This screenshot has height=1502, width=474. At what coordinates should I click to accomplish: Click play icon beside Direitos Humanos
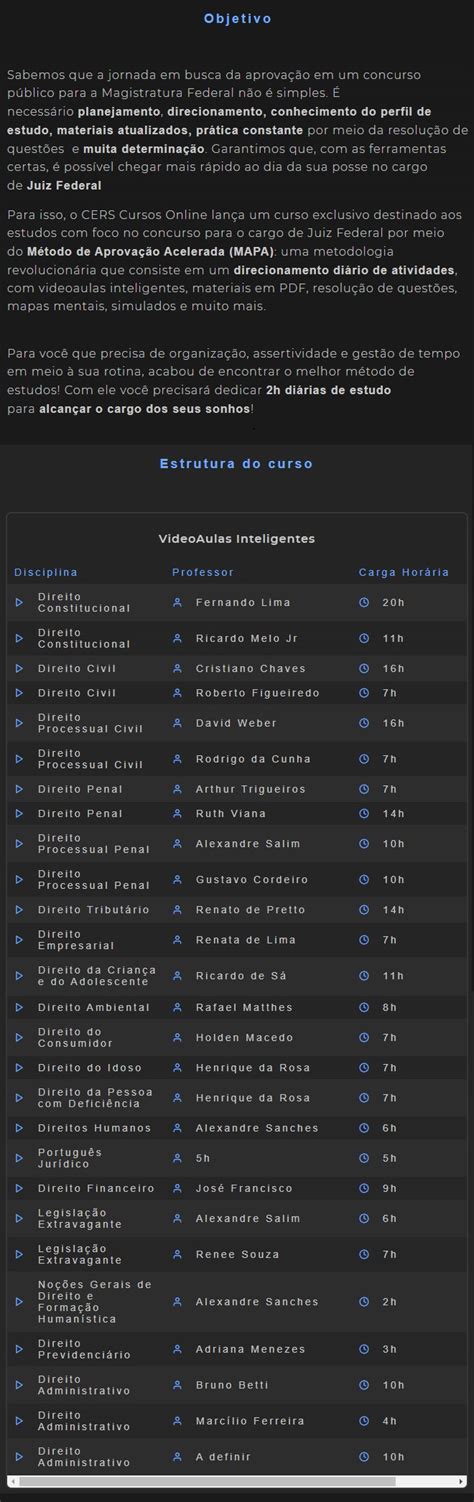[x=19, y=1128]
